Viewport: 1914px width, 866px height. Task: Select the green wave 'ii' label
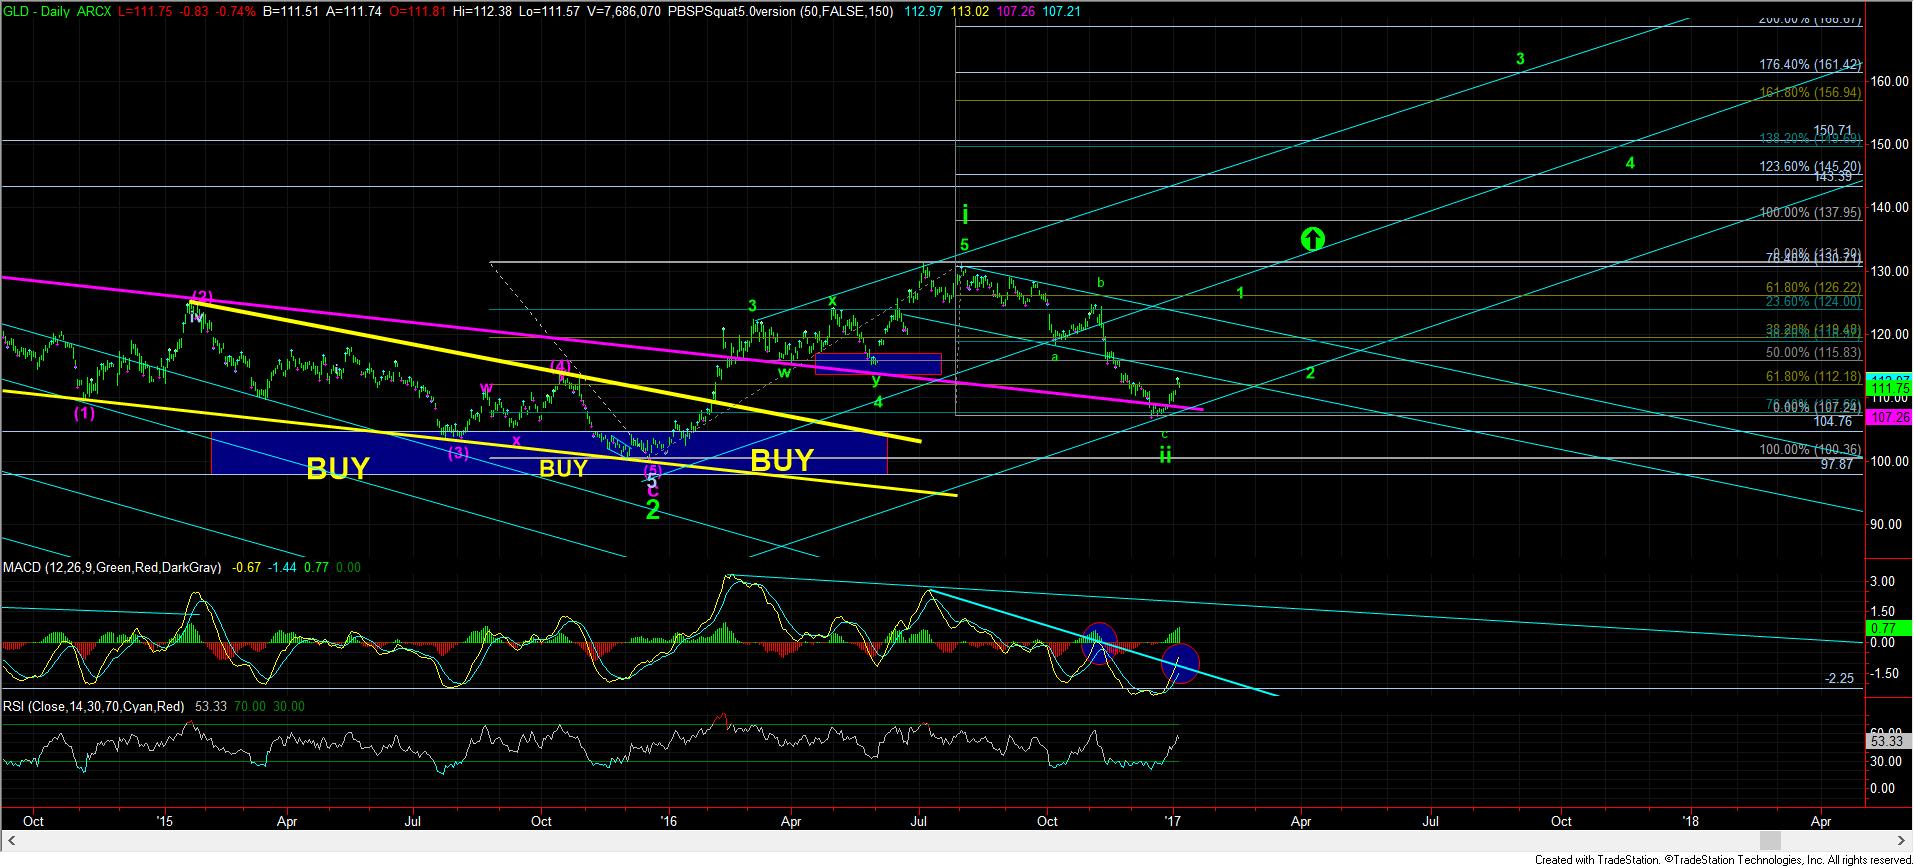tap(1165, 455)
